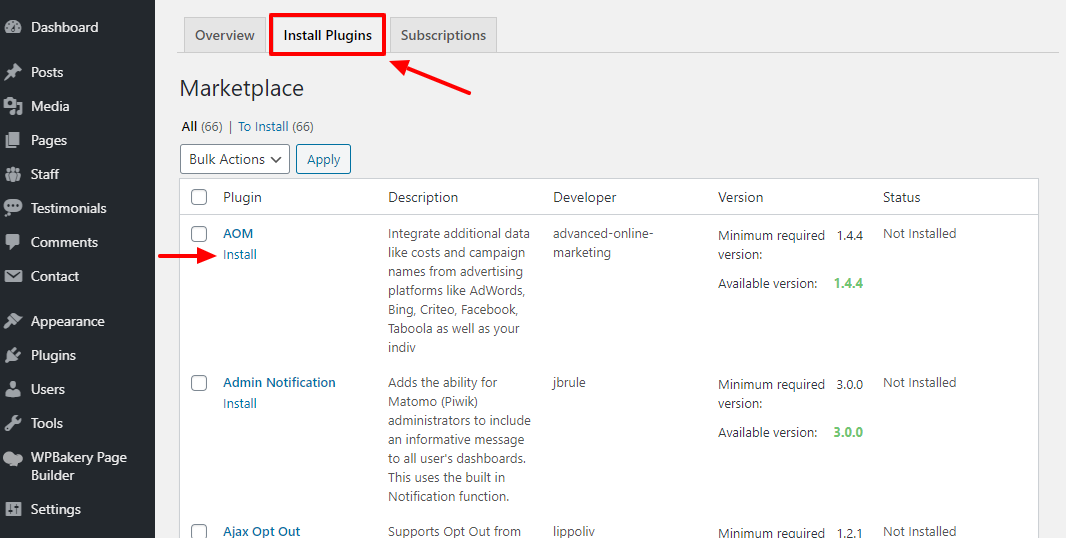Click the Appearance paintbrush icon

point(13,321)
